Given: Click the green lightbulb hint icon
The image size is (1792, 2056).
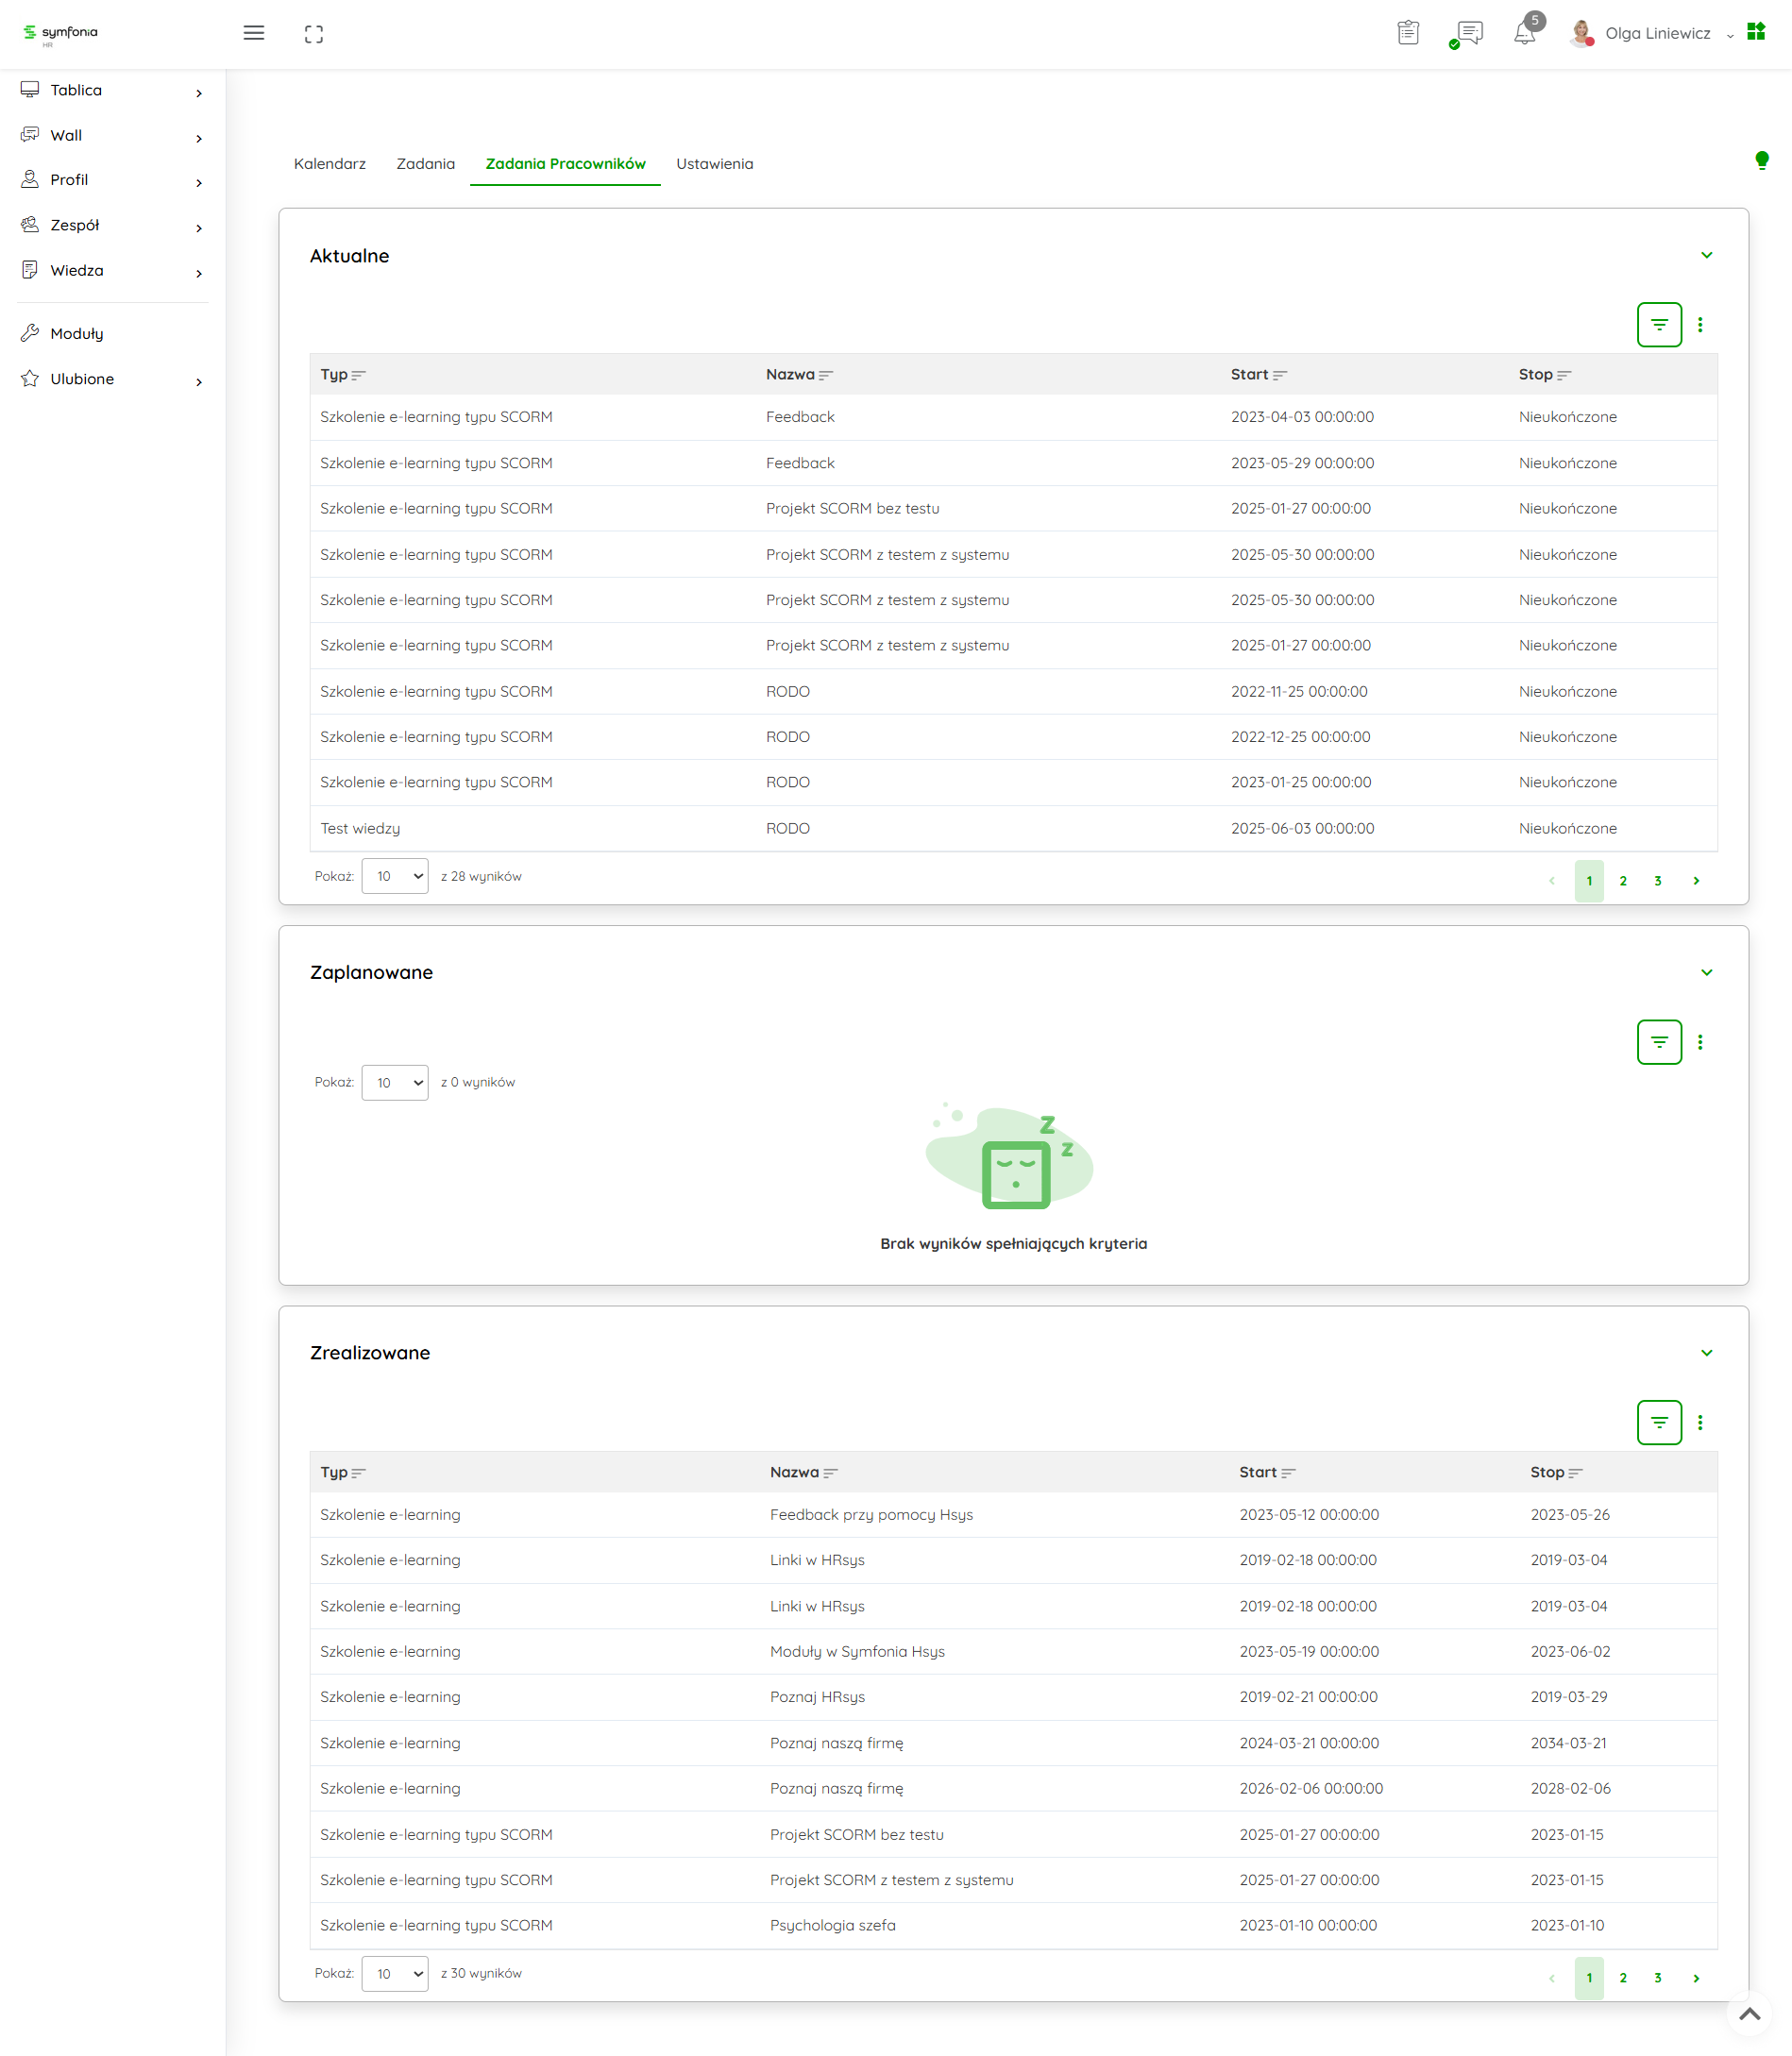Looking at the screenshot, I should (1761, 160).
